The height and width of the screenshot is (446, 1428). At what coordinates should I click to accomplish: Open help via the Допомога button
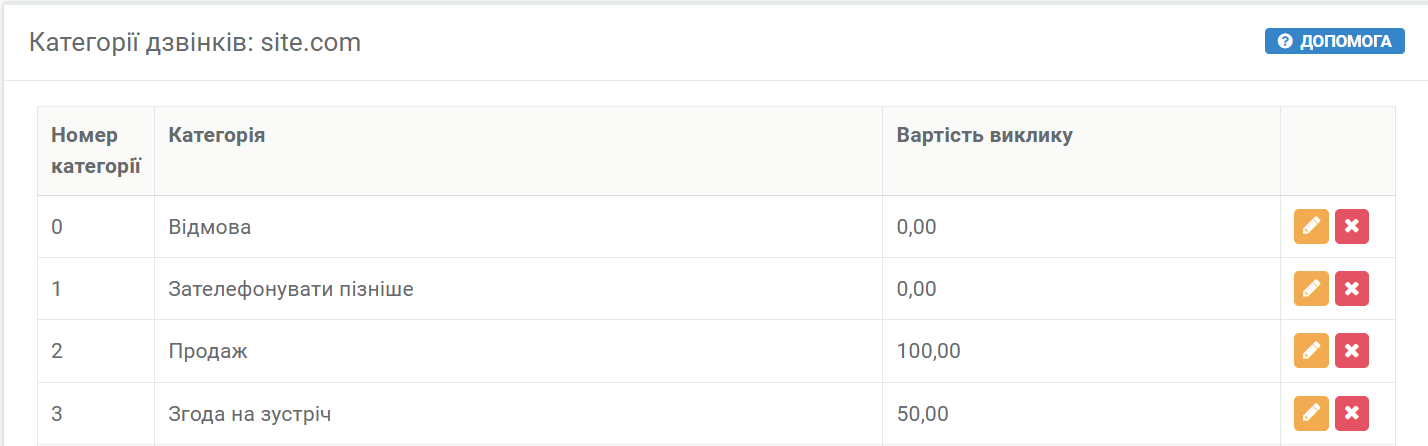tap(1334, 41)
